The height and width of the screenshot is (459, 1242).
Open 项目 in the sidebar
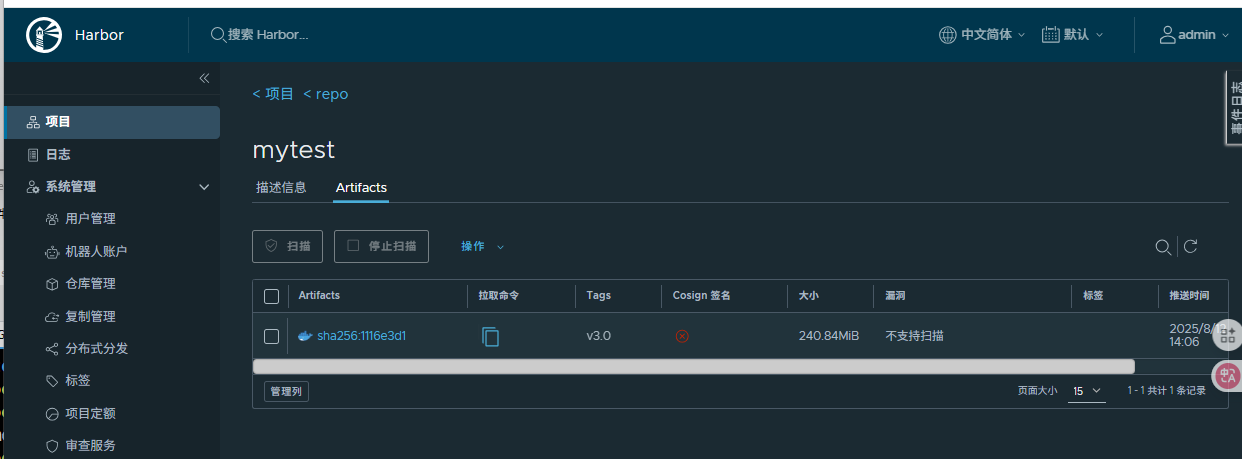click(112, 122)
